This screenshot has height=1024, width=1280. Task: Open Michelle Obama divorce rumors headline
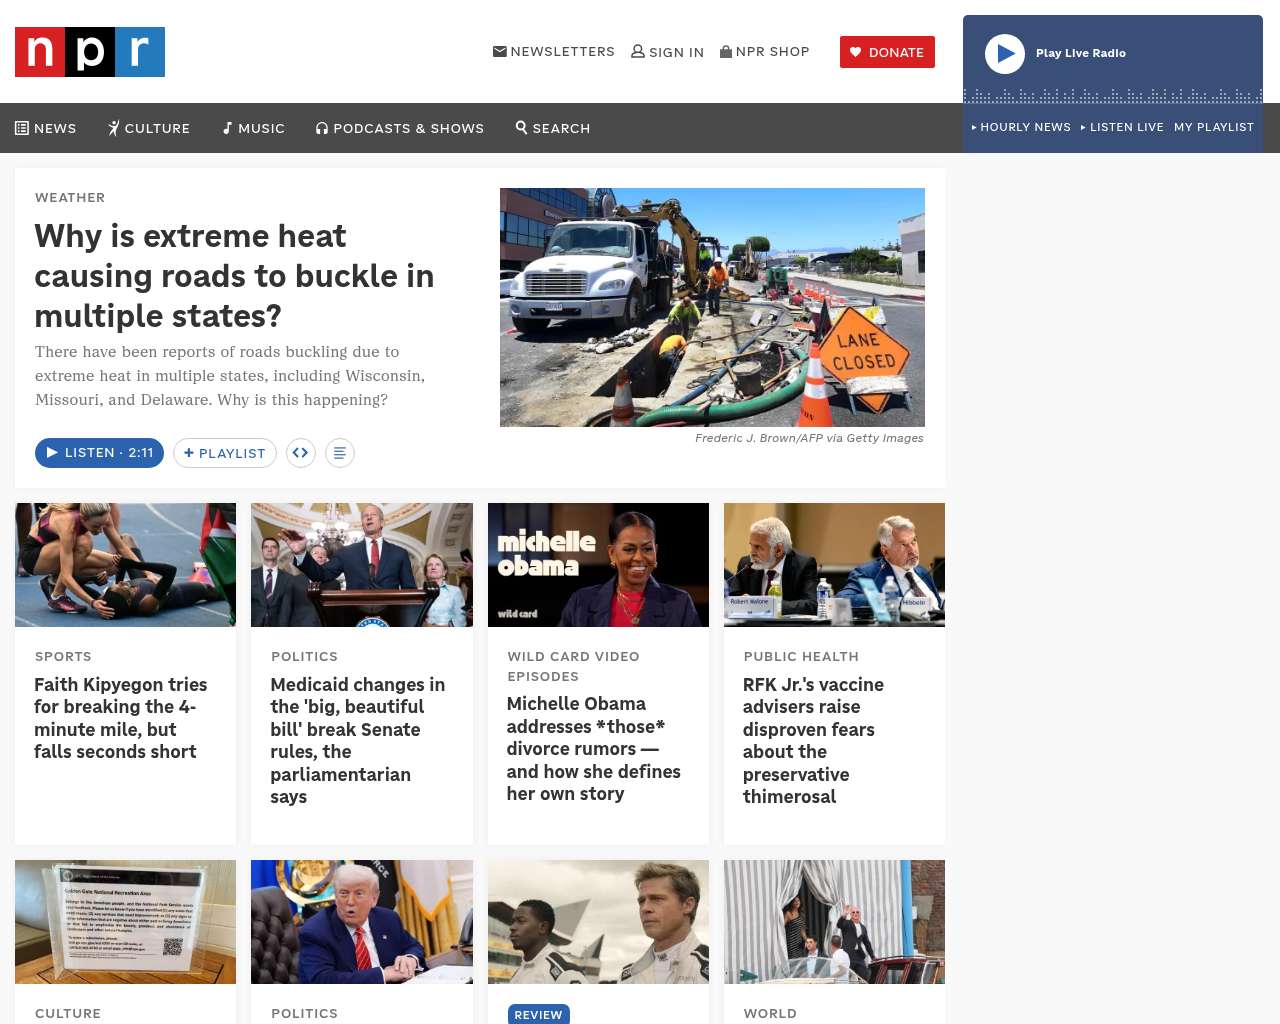point(593,749)
